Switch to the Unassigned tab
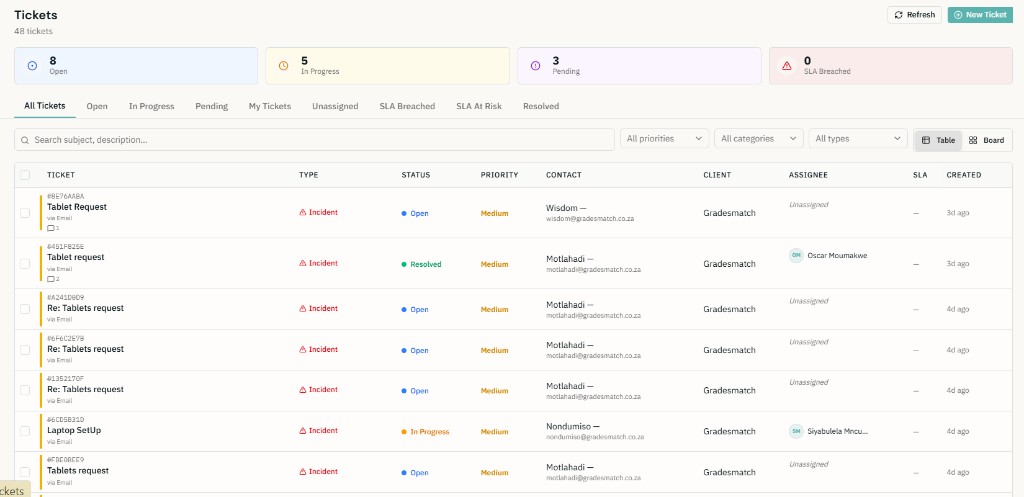 335,106
